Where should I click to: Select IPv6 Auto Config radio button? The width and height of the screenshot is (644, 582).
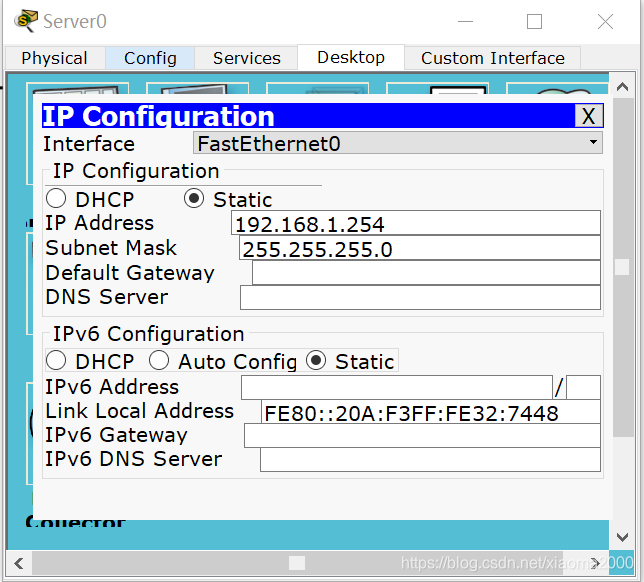[159, 361]
